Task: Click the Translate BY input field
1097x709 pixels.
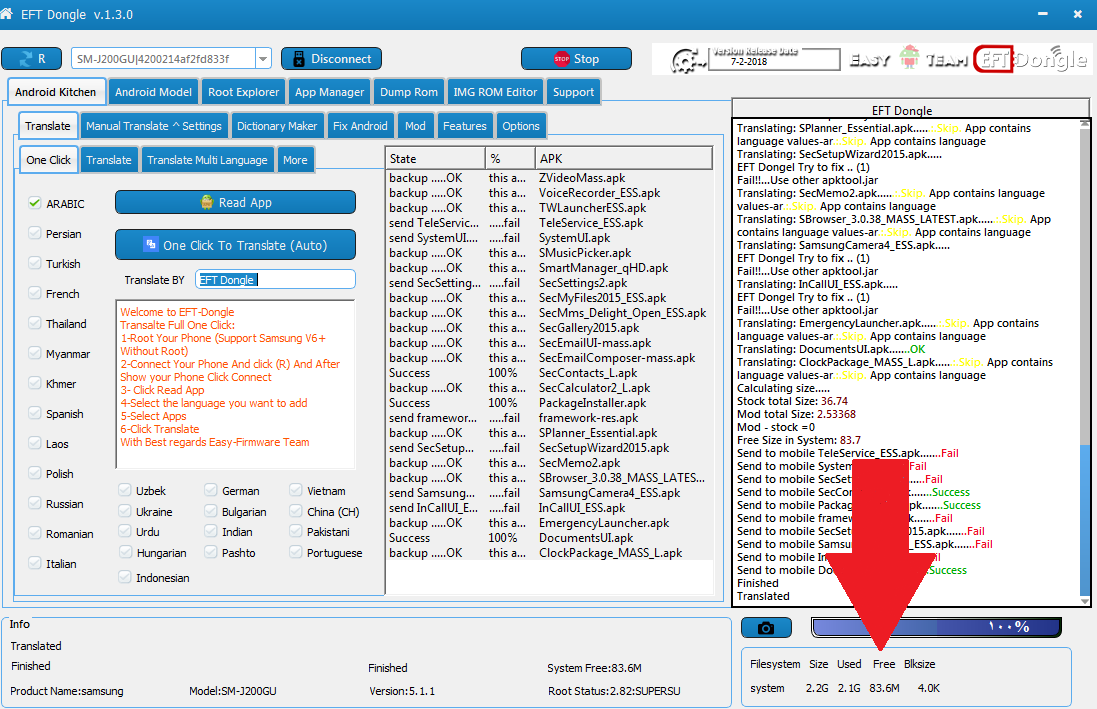Action: point(275,279)
